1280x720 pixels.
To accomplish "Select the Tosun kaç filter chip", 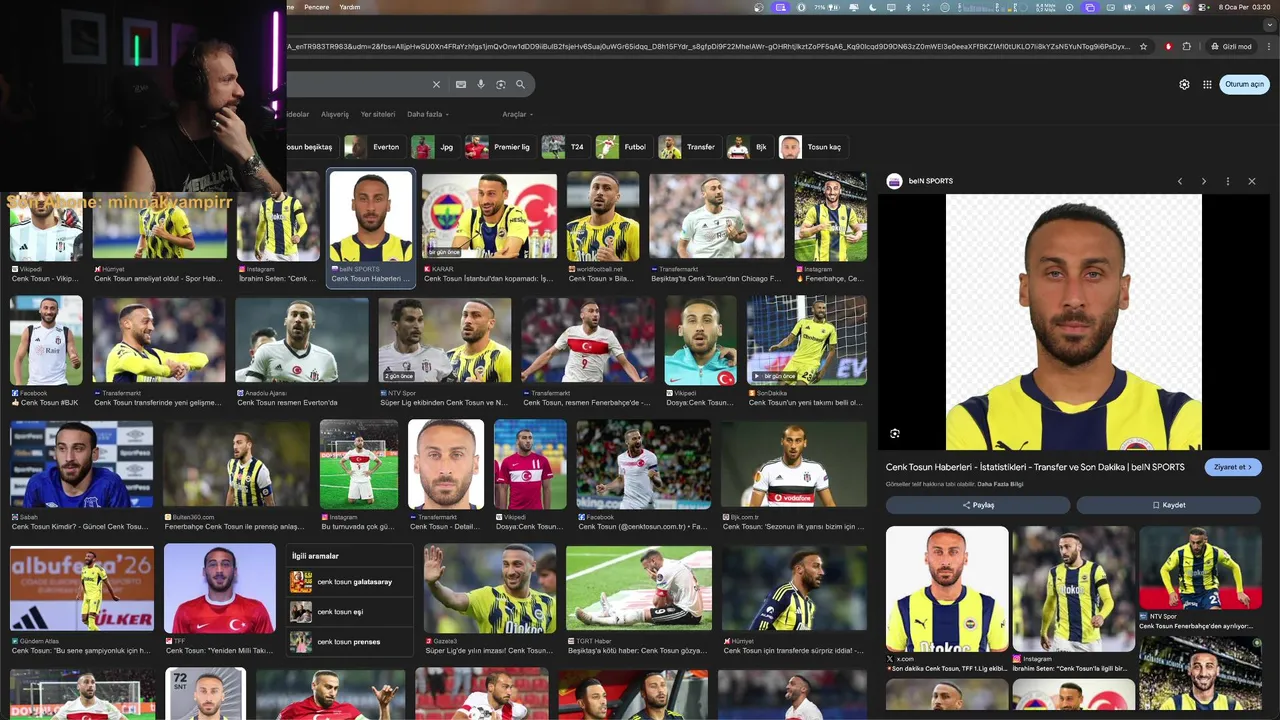I will 812,147.
